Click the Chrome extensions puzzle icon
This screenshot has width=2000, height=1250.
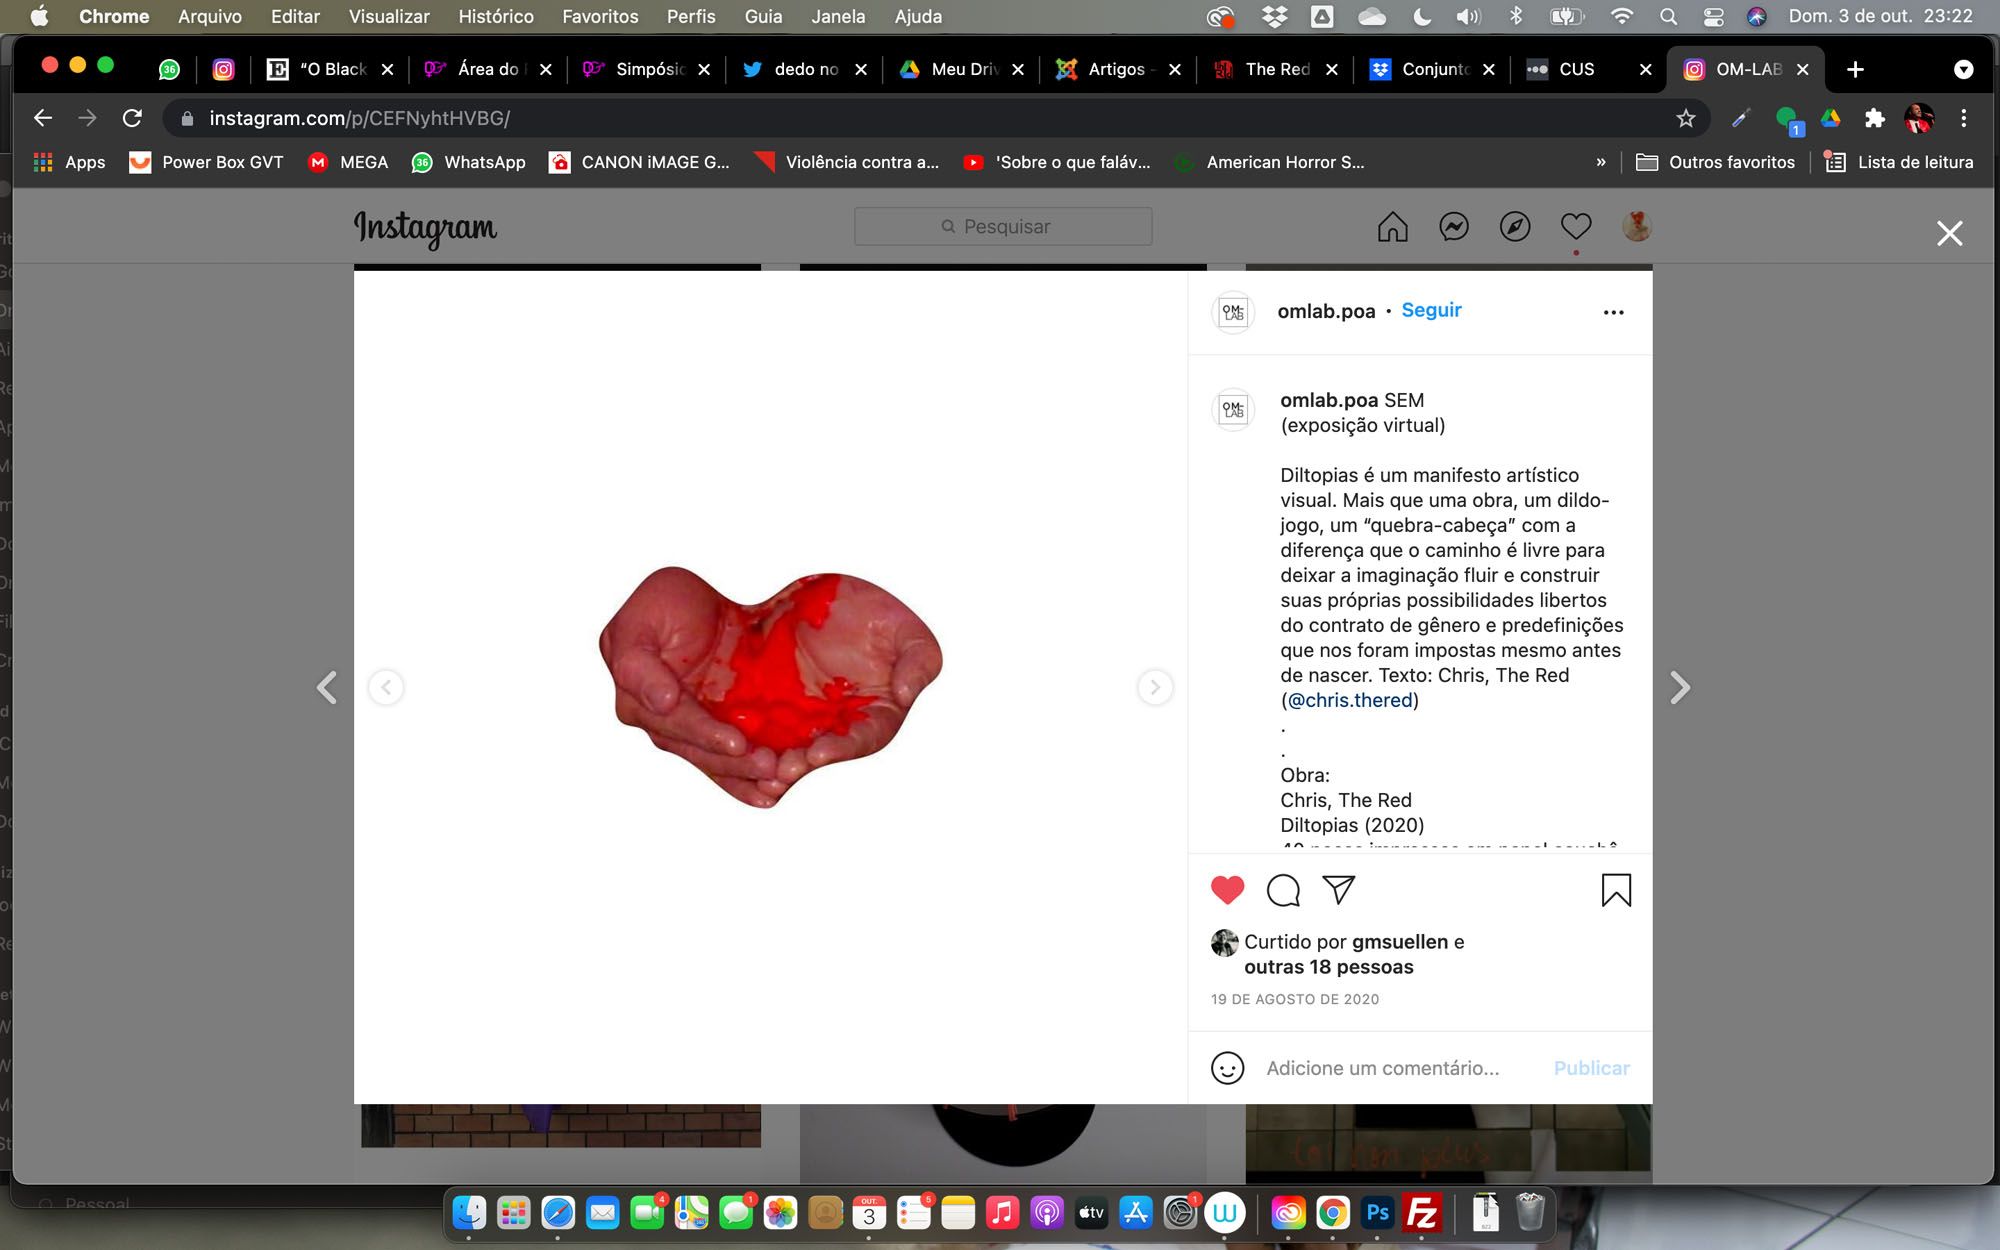[1874, 118]
